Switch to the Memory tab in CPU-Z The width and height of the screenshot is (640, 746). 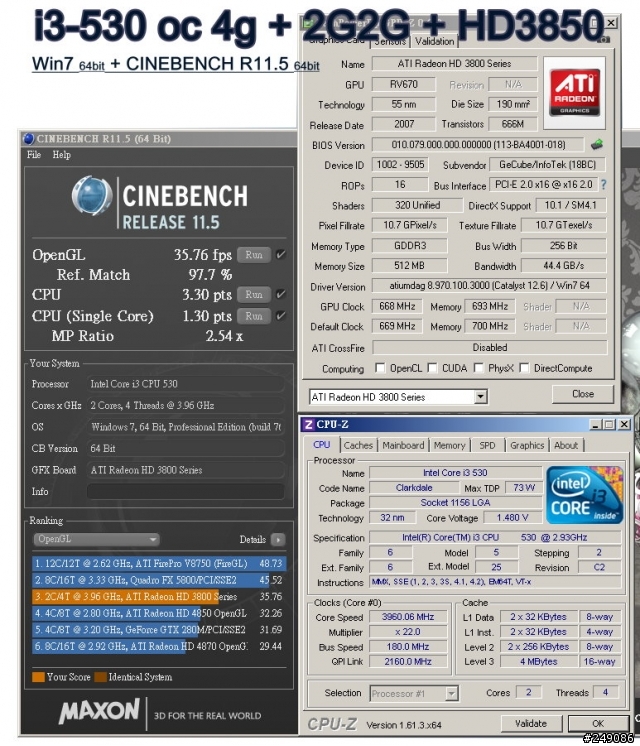(x=449, y=445)
